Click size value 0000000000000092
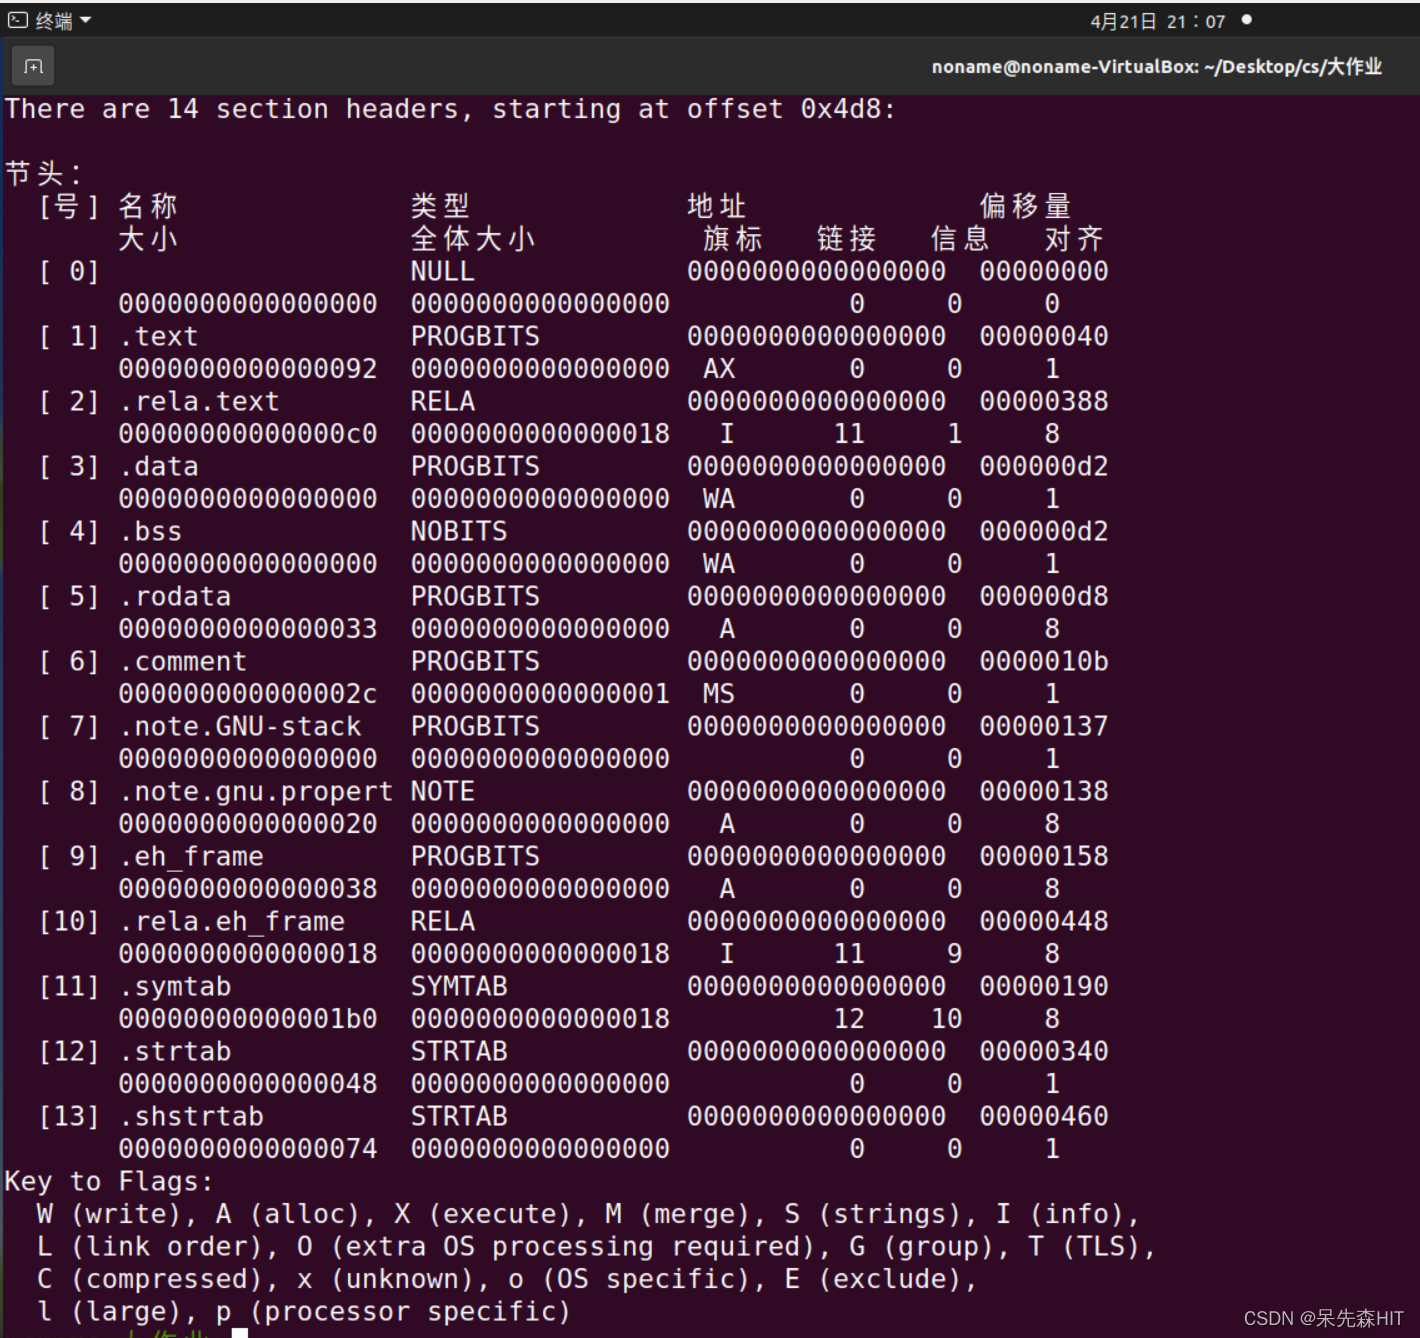The image size is (1420, 1338). (x=248, y=369)
